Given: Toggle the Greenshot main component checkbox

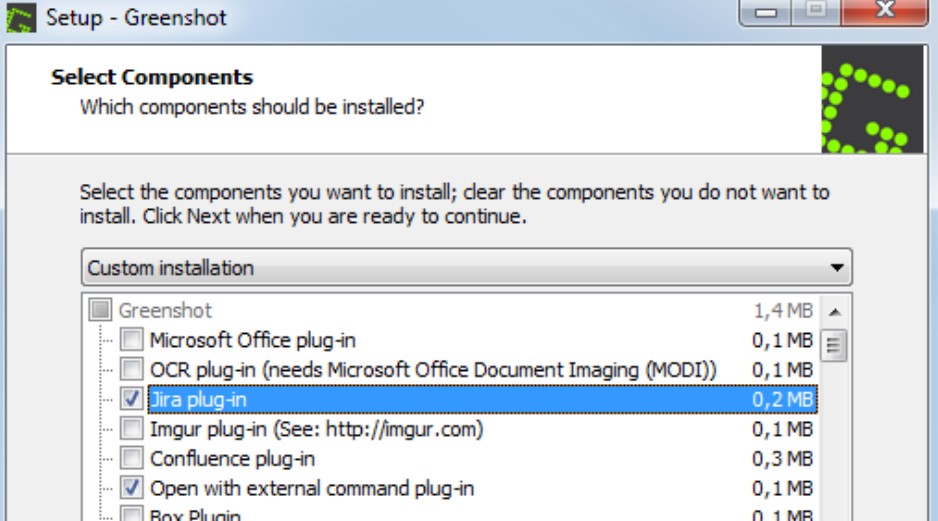Looking at the screenshot, I should click(101, 311).
